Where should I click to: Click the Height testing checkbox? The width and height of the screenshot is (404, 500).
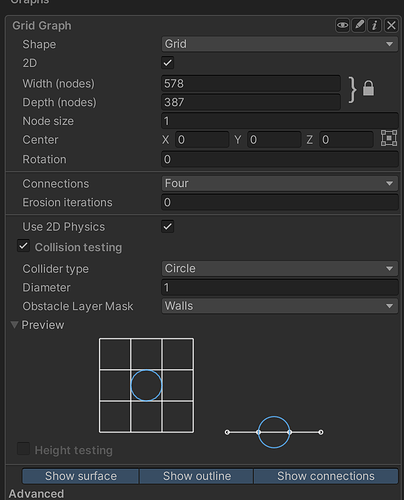(x=23, y=449)
